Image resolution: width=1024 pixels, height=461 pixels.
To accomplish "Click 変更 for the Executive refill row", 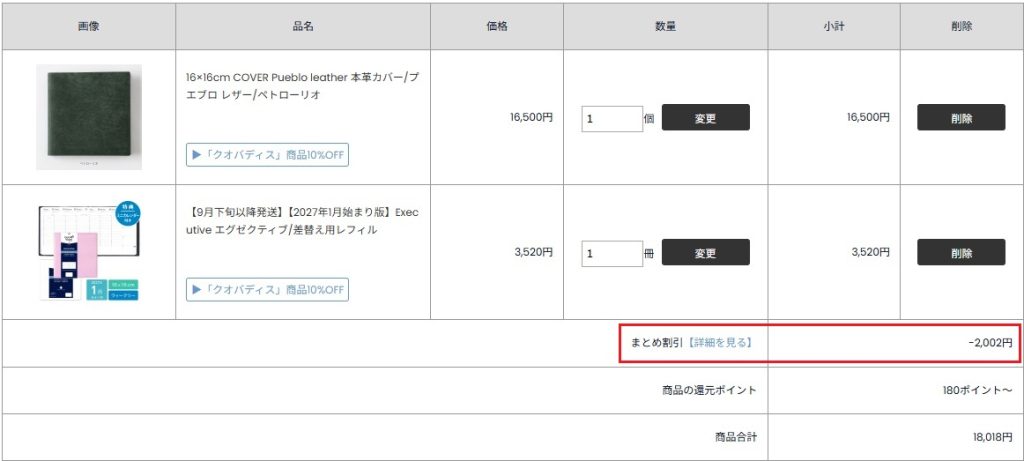I will (x=705, y=253).
